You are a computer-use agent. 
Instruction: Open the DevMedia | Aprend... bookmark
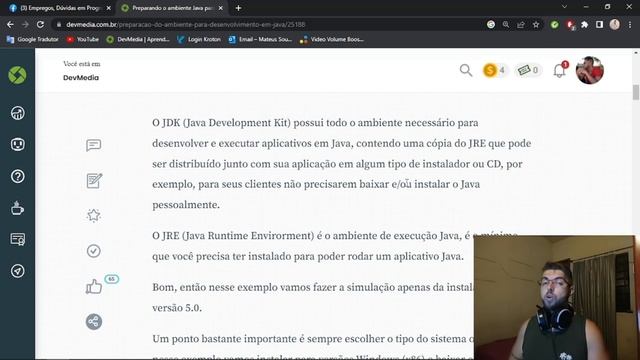(x=138, y=40)
